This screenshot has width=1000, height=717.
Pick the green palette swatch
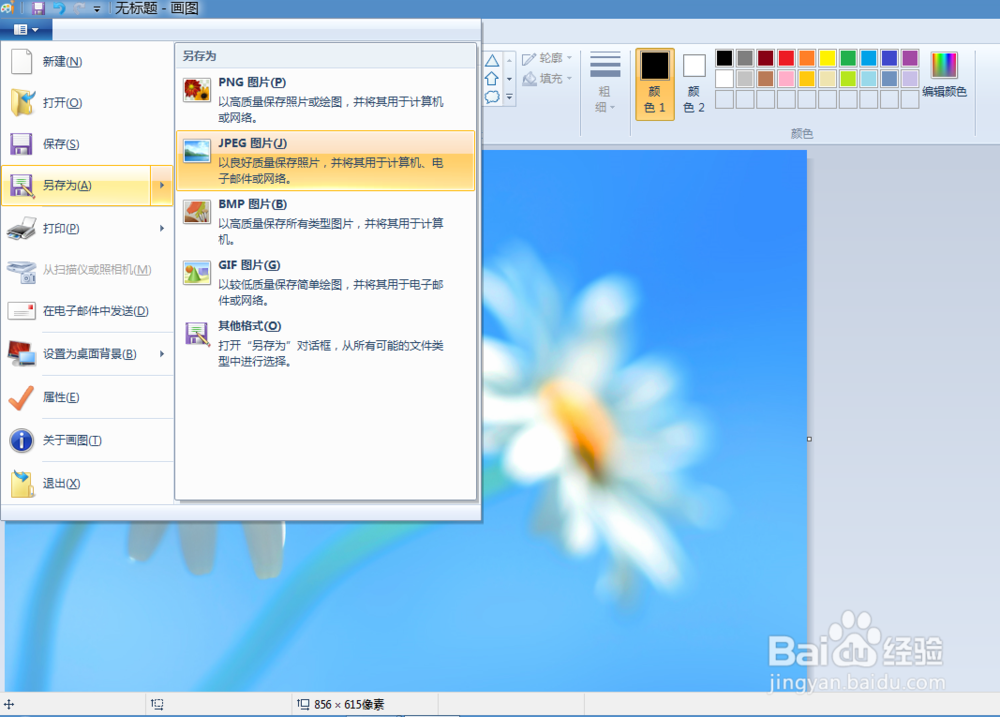848,58
